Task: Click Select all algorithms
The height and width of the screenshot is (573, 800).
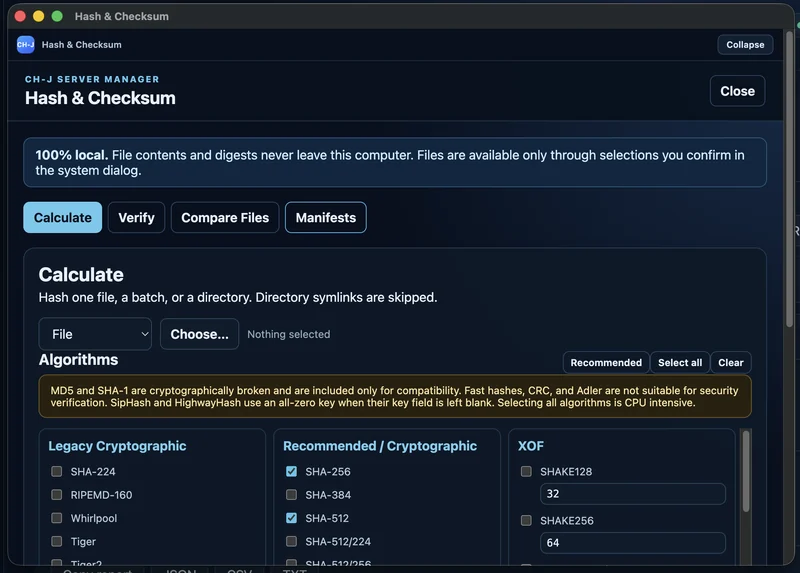Action: pos(680,362)
